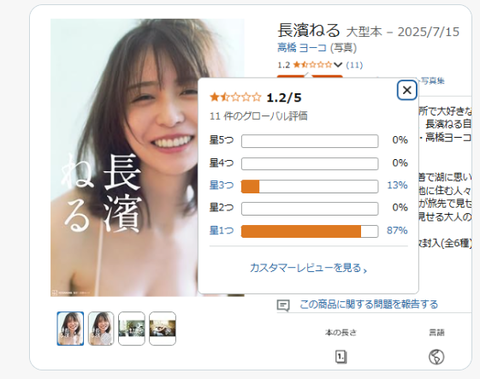
Task: Select the second cover thumbnail
Action: tap(101, 328)
